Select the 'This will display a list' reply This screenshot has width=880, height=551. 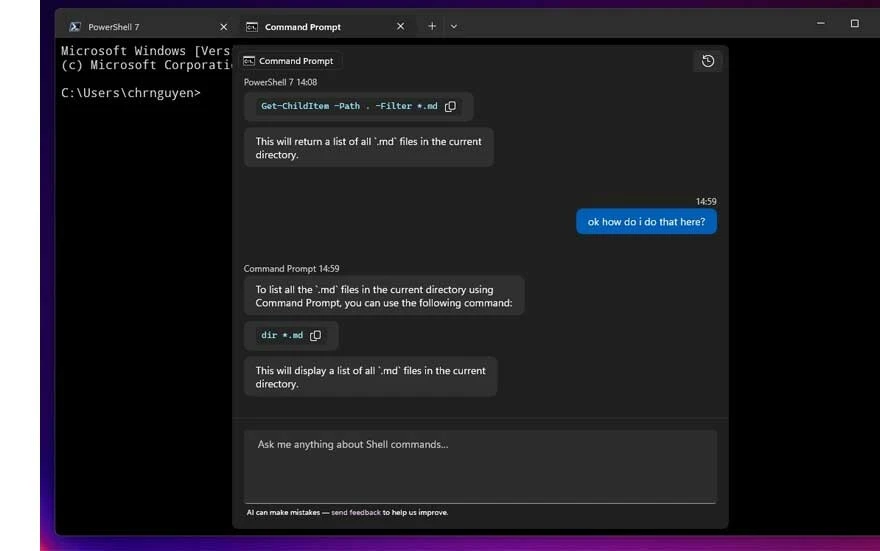(x=370, y=377)
